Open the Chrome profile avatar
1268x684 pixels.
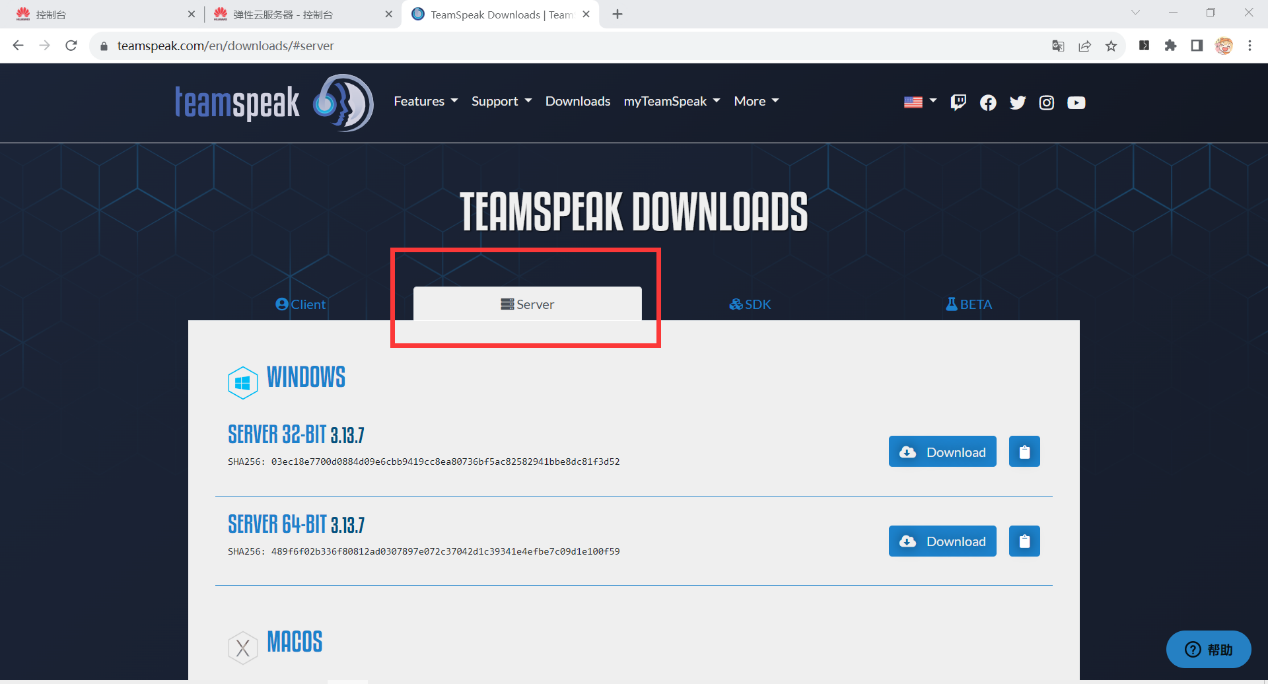1224,46
